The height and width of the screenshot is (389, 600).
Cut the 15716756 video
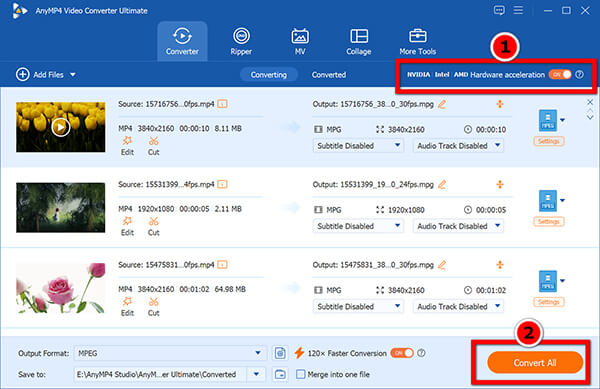153,146
